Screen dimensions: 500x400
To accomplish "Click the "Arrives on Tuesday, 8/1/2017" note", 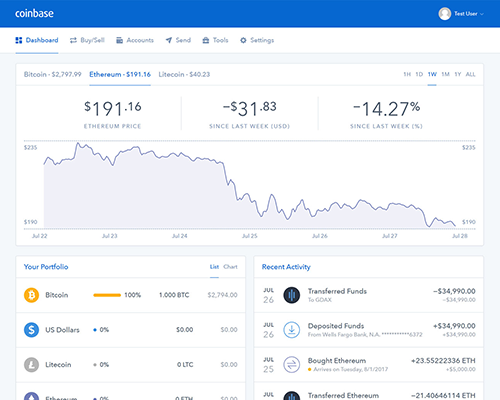I will [350, 369].
